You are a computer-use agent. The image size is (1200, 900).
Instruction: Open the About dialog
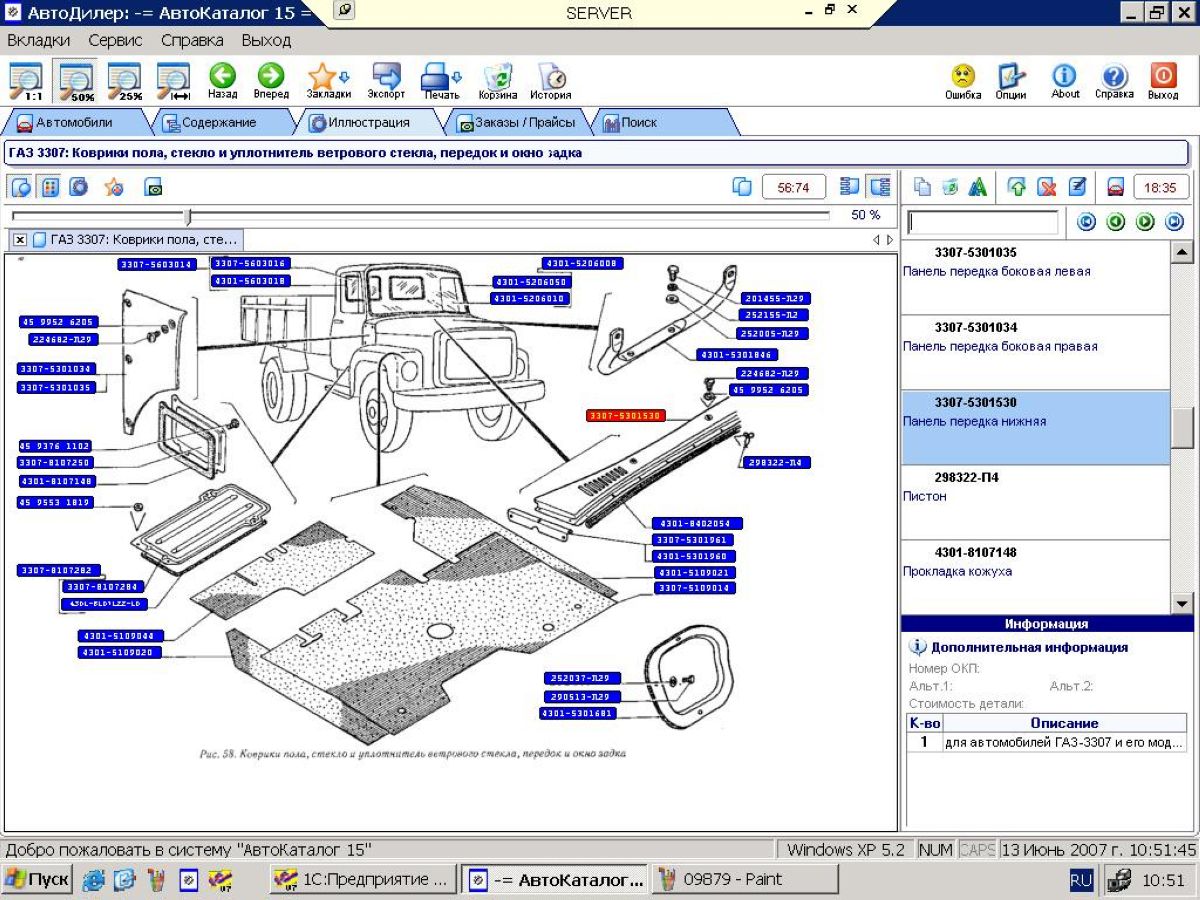click(x=1065, y=82)
